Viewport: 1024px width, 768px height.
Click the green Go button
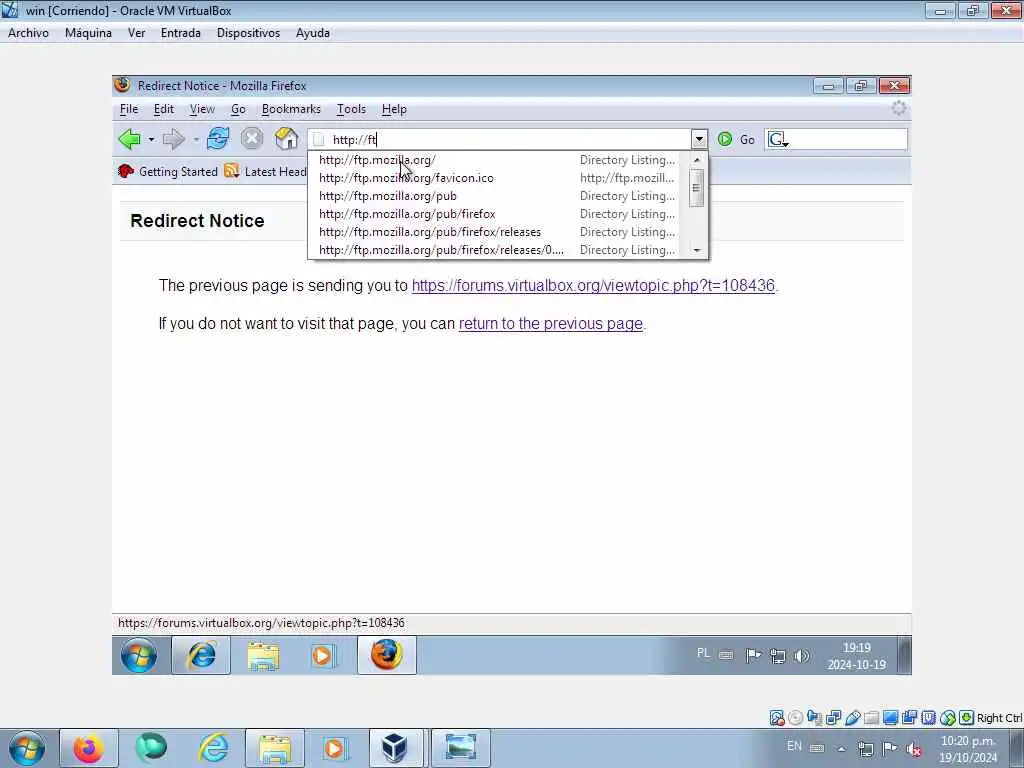(x=736, y=139)
